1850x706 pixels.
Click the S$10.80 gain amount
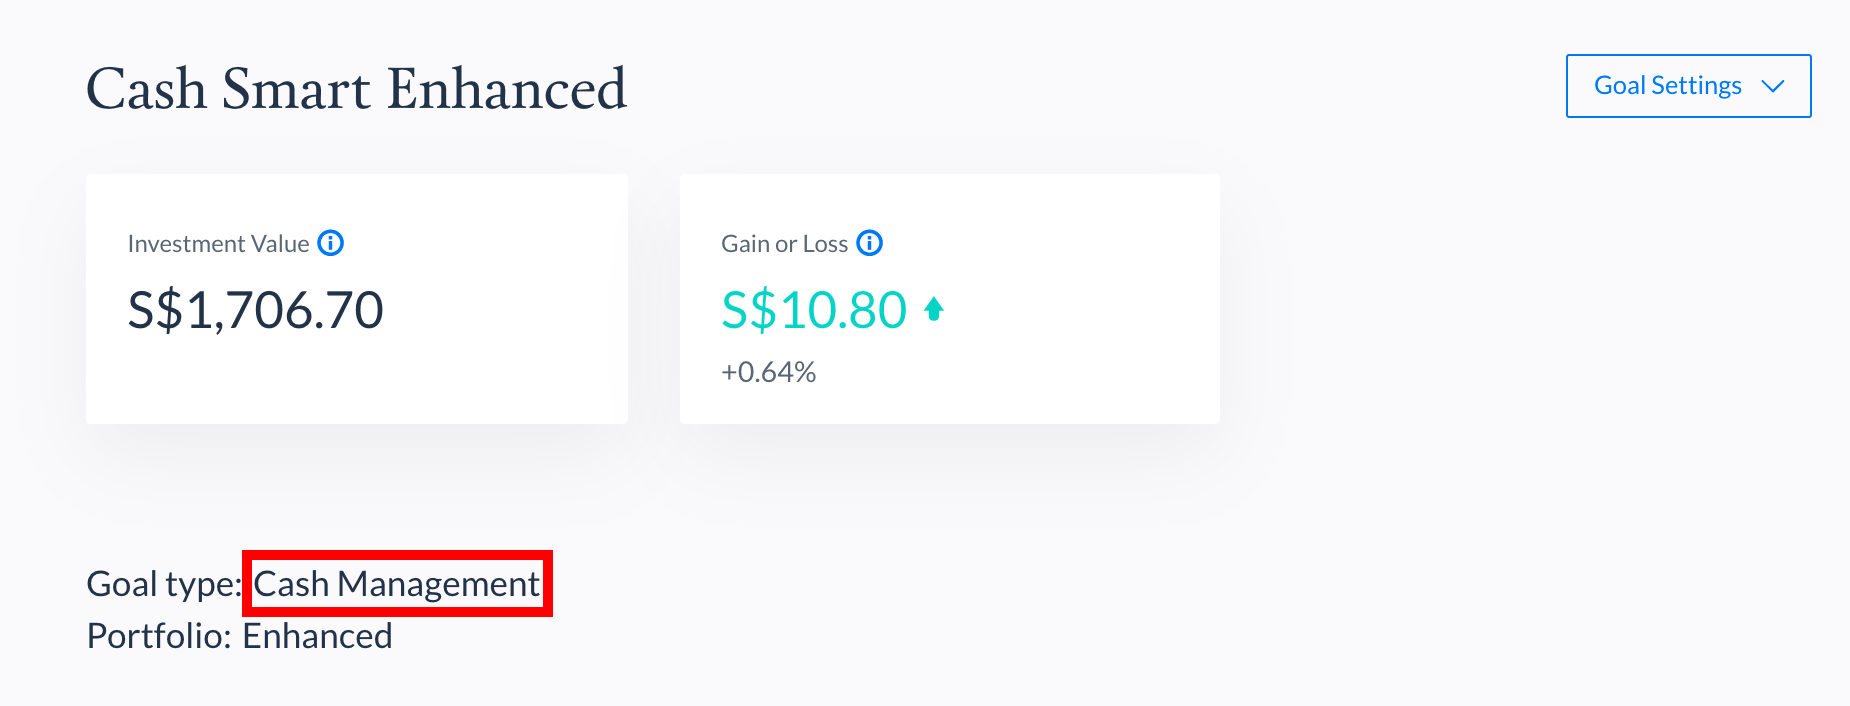pyautogui.click(x=813, y=310)
